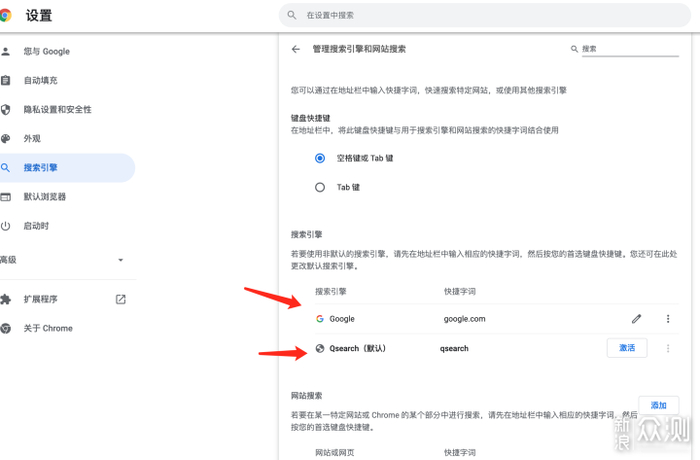Click the Qsearch（默认）entry name

(358, 348)
